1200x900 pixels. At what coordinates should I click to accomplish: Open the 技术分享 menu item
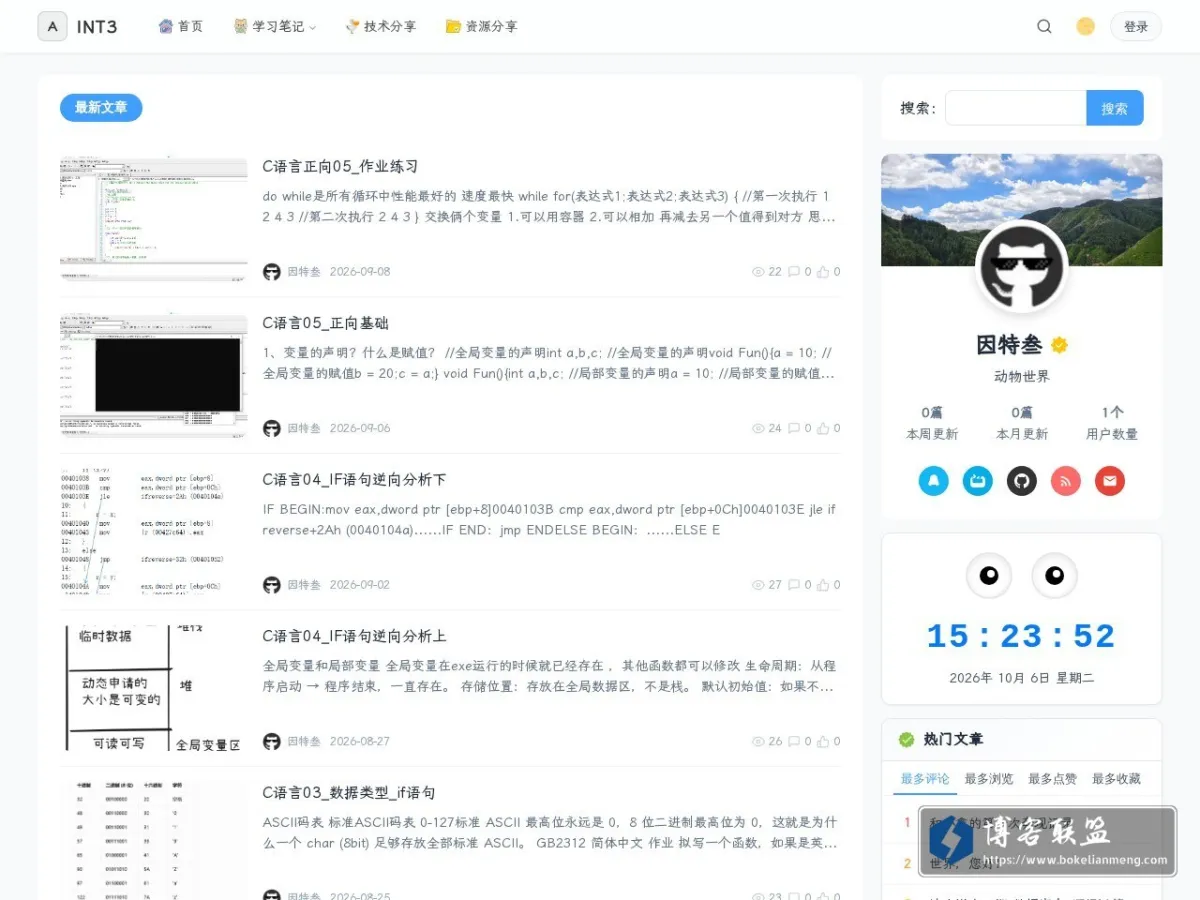click(x=380, y=27)
